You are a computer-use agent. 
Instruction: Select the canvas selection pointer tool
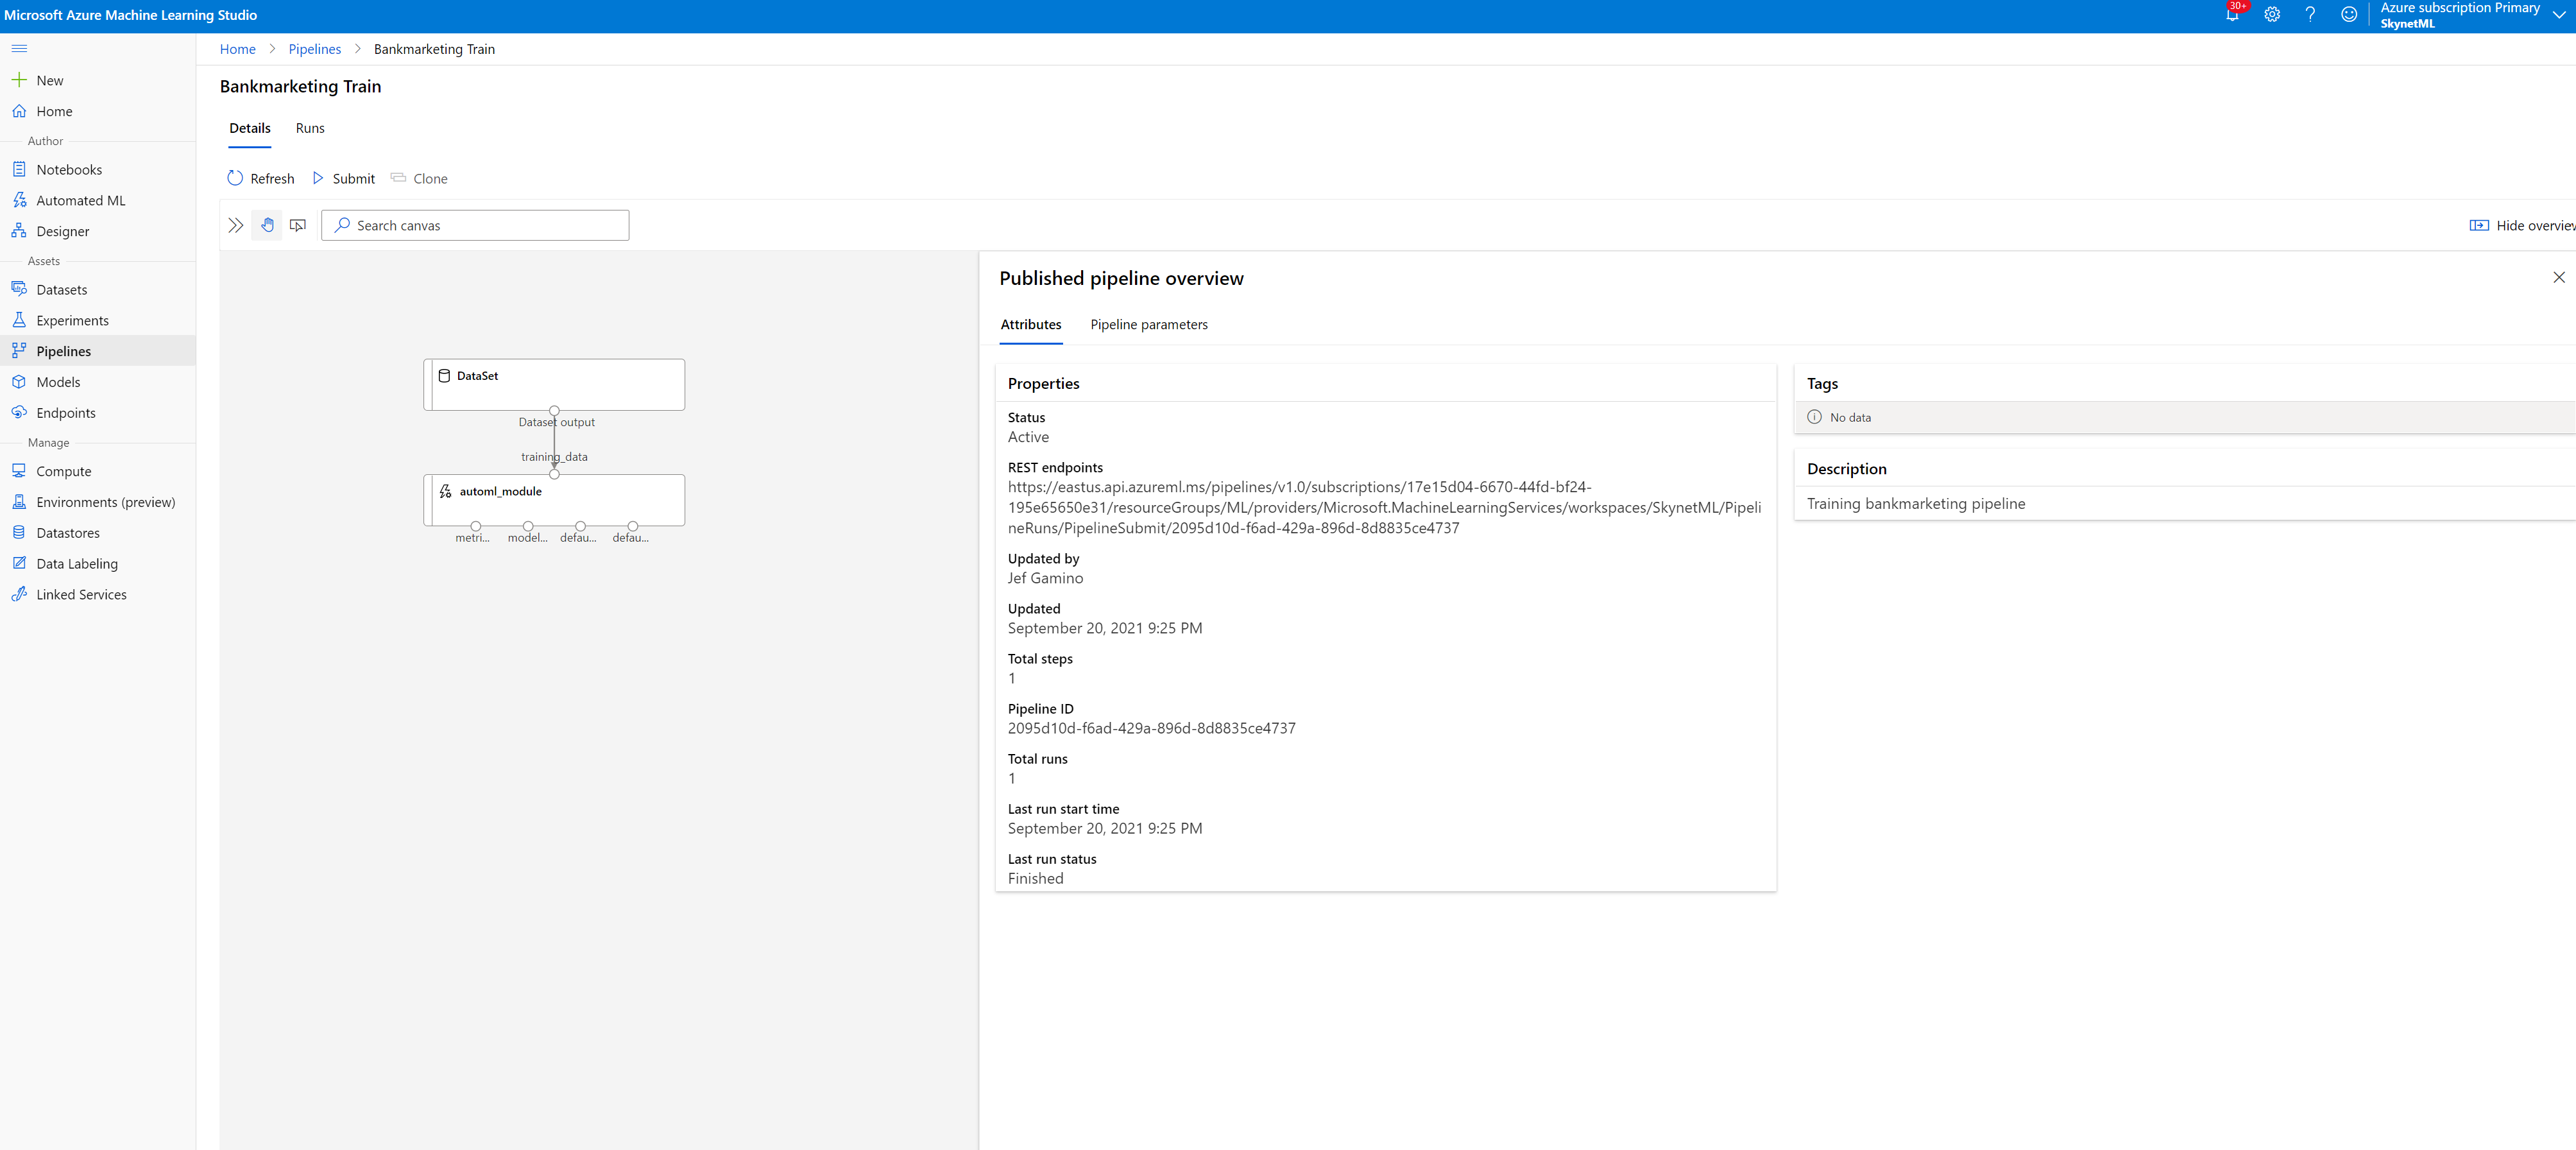tap(297, 225)
